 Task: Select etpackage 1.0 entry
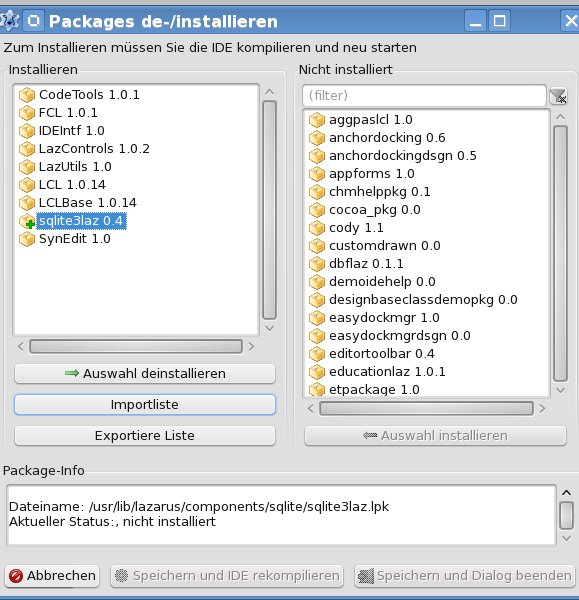[374, 390]
